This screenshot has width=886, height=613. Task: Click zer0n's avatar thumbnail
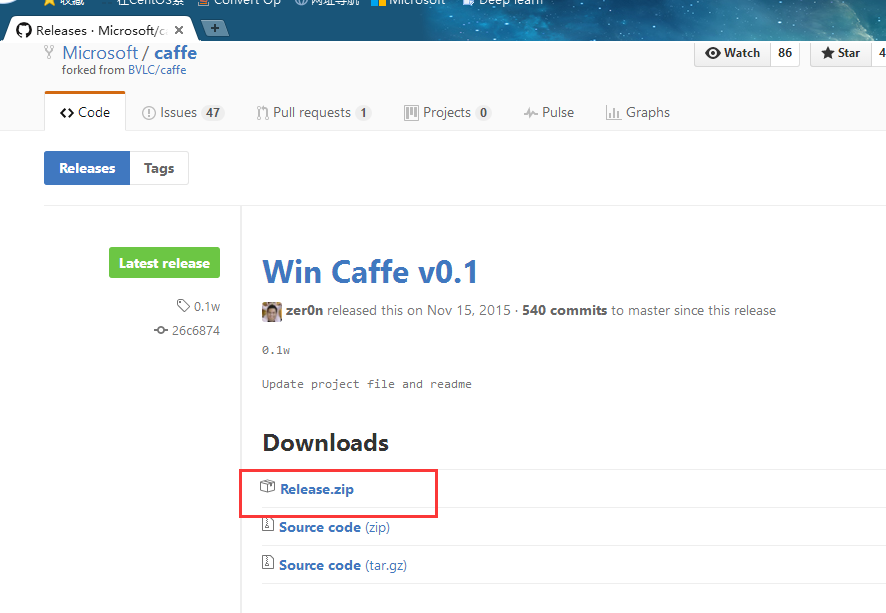pos(272,311)
